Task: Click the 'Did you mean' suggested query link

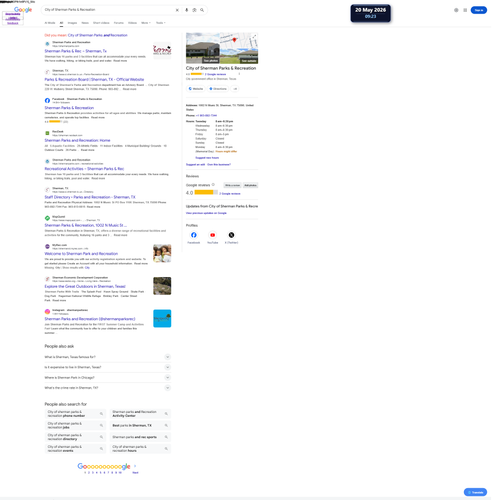Action: click(x=98, y=35)
